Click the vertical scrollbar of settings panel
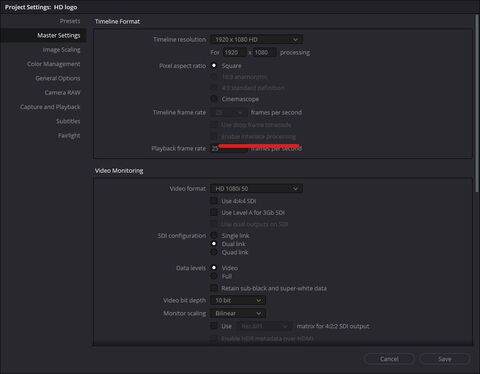 click(477, 103)
